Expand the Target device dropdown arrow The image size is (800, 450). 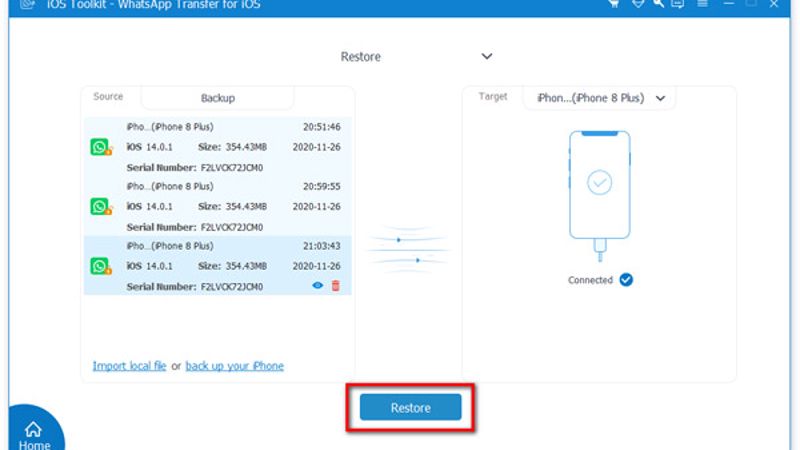coord(660,98)
